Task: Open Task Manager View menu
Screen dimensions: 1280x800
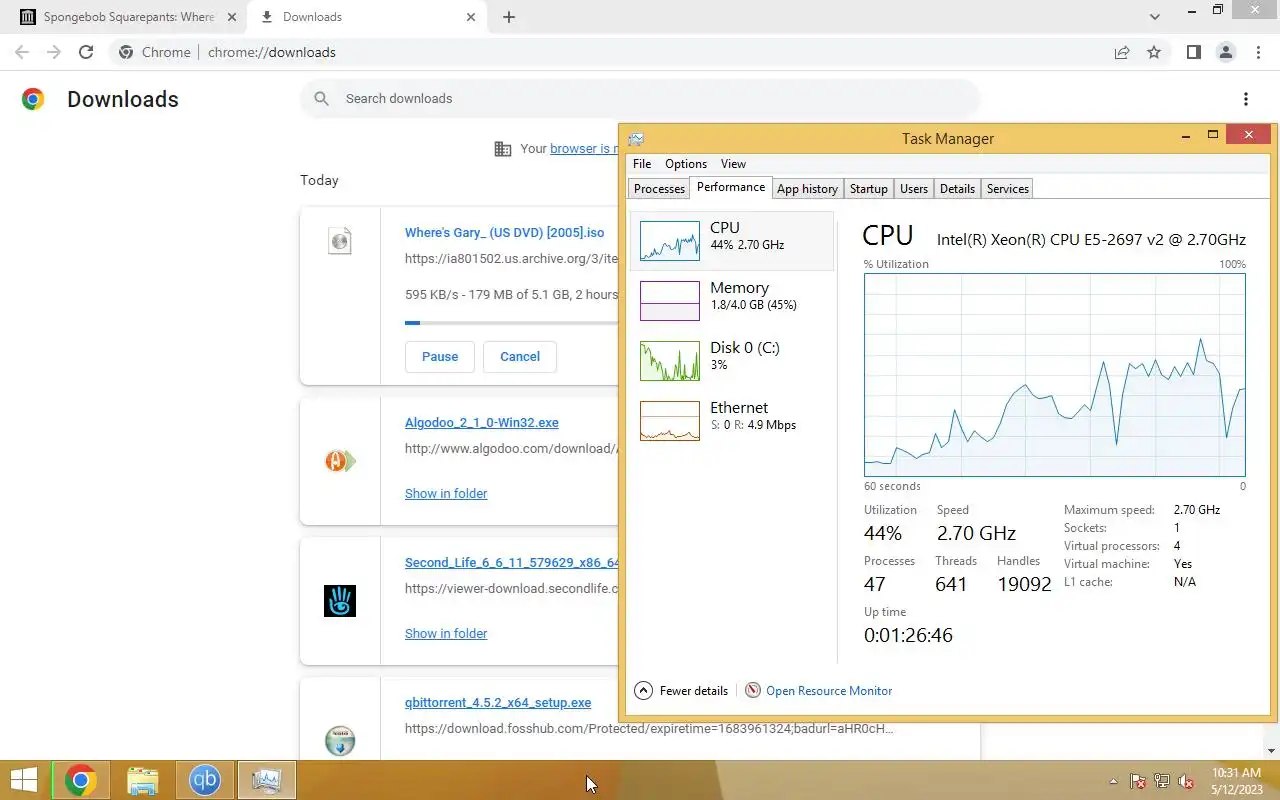Action: coord(733,164)
